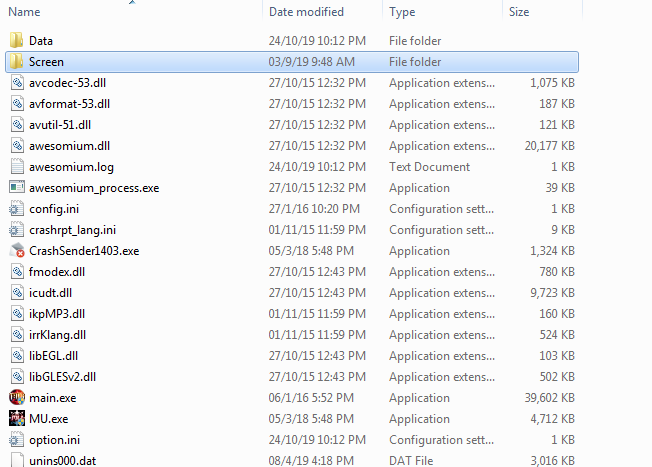Sort files by Name column header
Screen dimensions: 652x467
pos(24,12)
